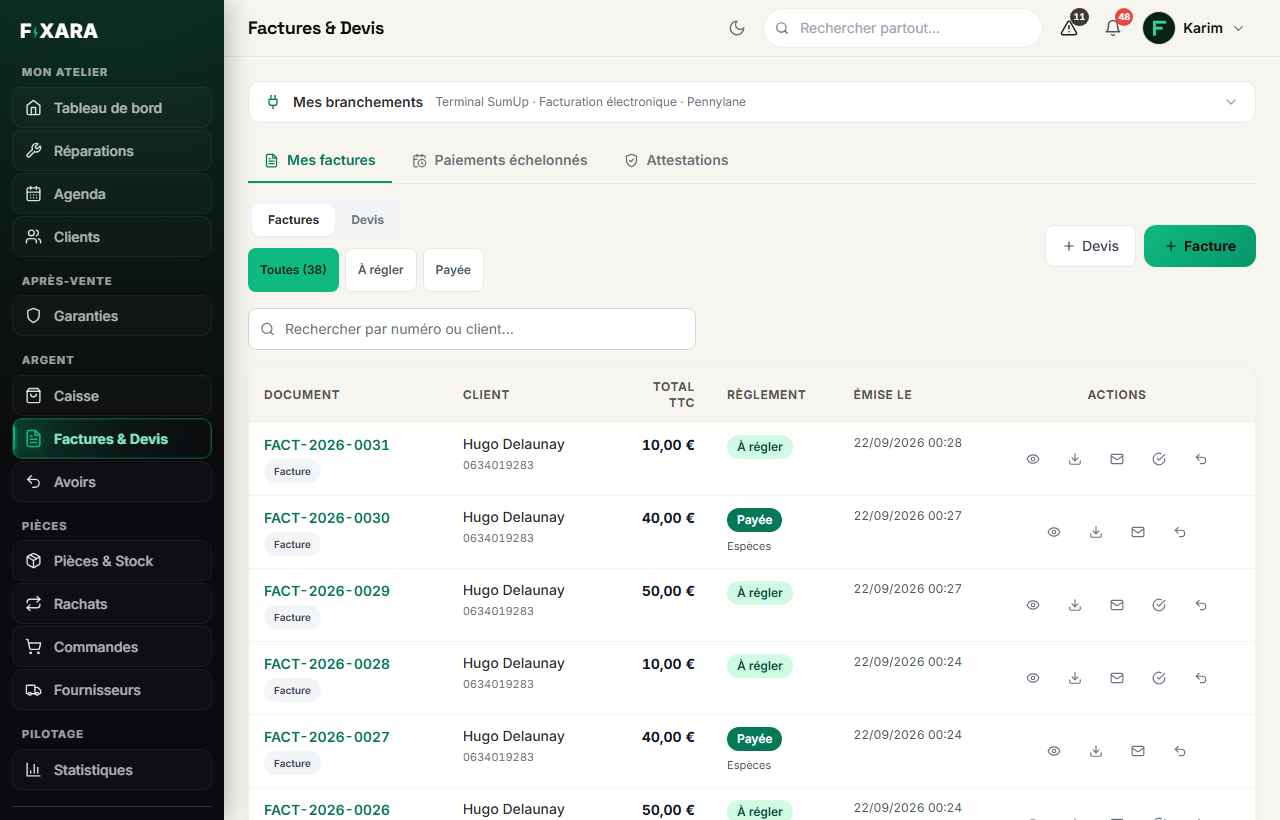
Task: Mark FACT-2026-0031 as paid with check icon
Action: tap(1159, 459)
